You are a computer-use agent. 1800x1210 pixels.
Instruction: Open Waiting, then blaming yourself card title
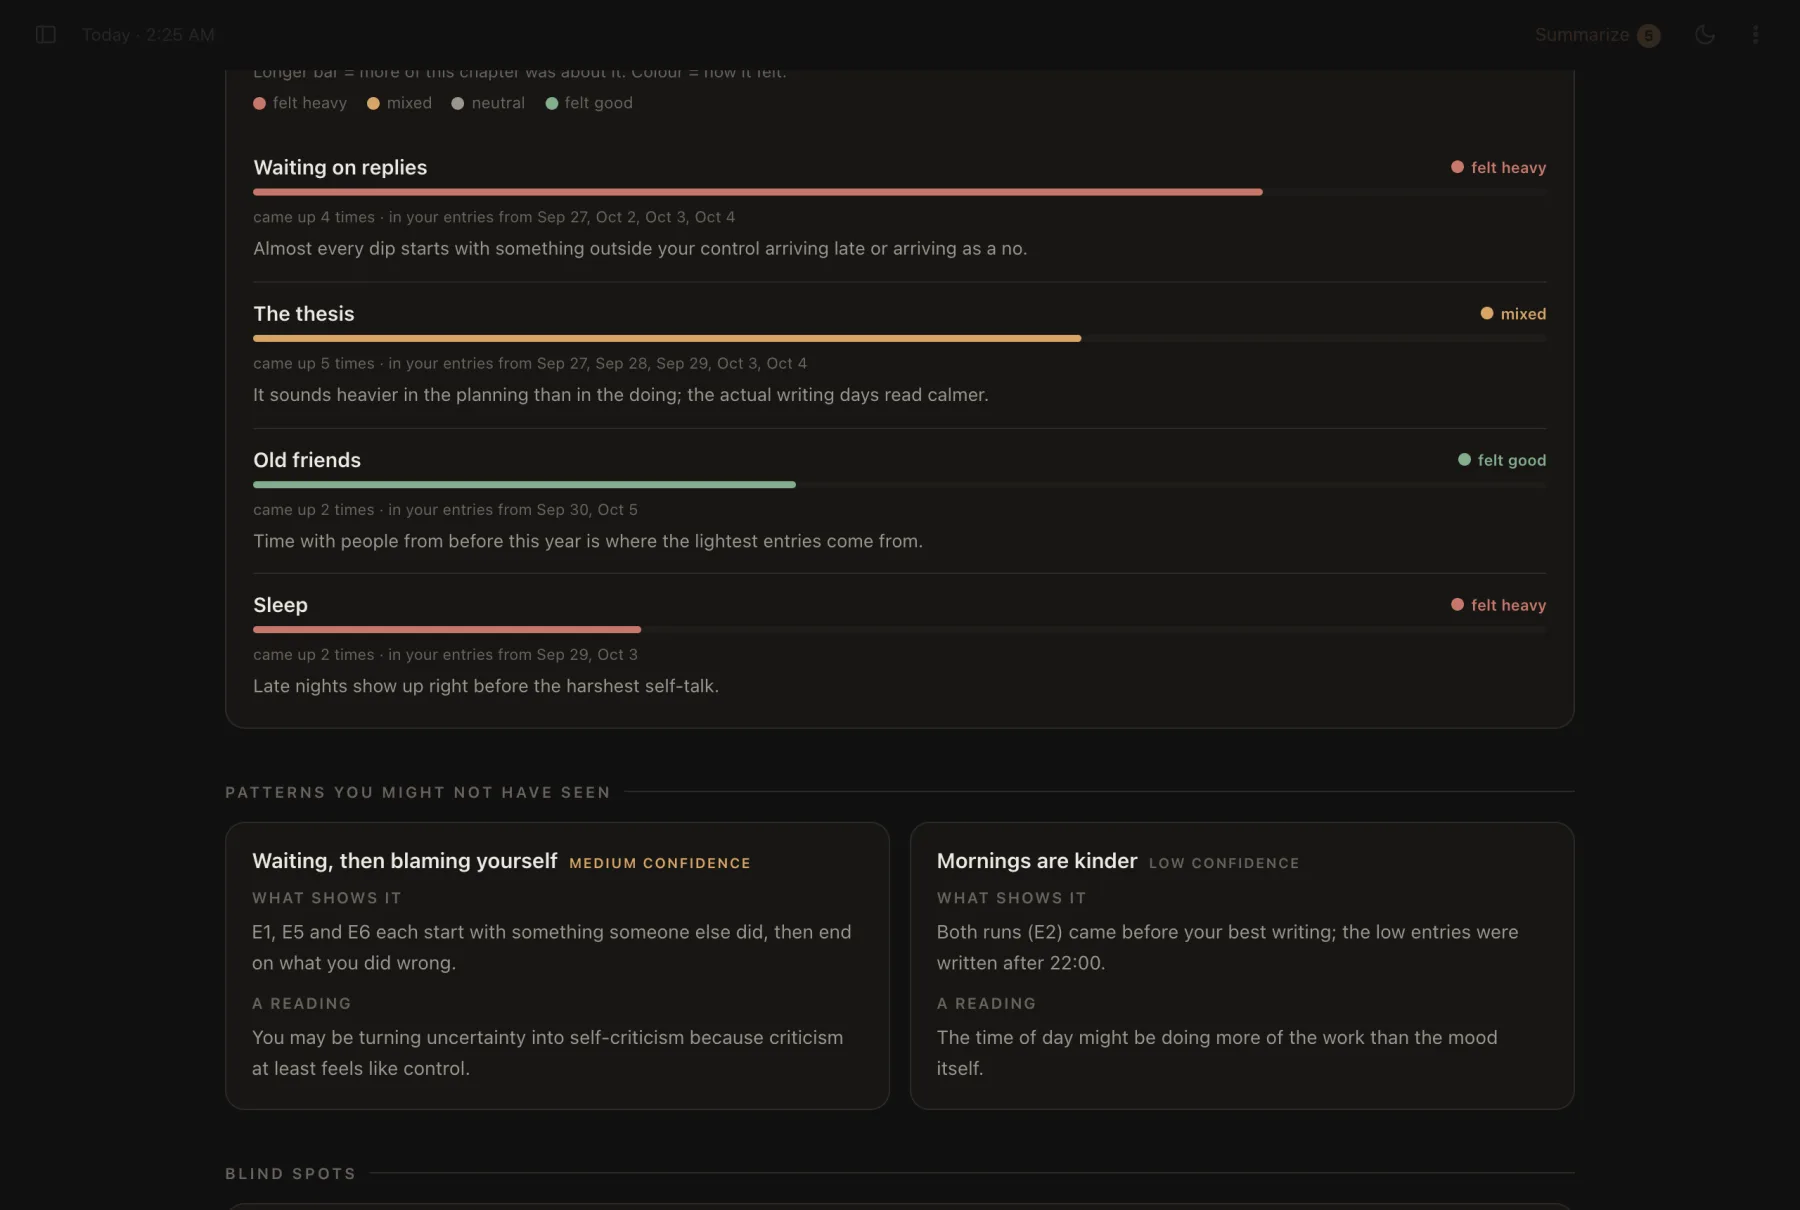click(404, 861)
